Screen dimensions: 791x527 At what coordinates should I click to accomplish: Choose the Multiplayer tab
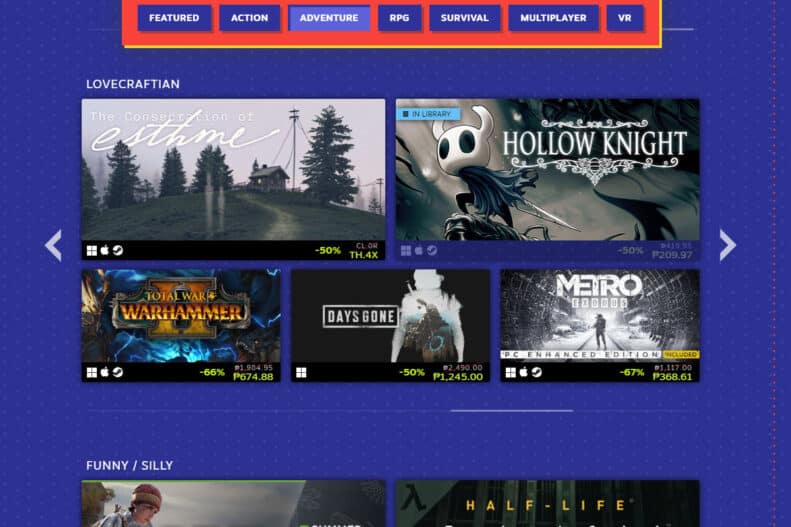(x=553, y=18)
